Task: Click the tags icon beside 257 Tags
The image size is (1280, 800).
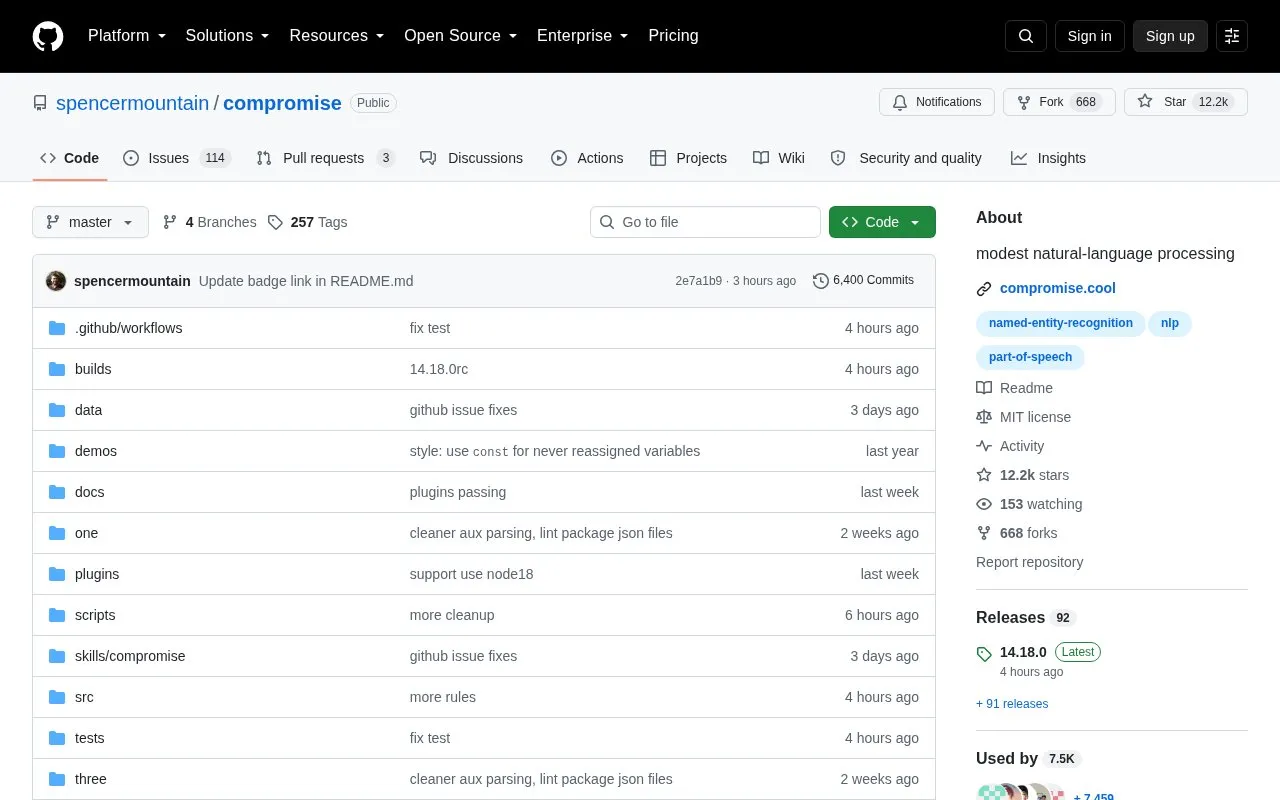Action: pos(275,222)
